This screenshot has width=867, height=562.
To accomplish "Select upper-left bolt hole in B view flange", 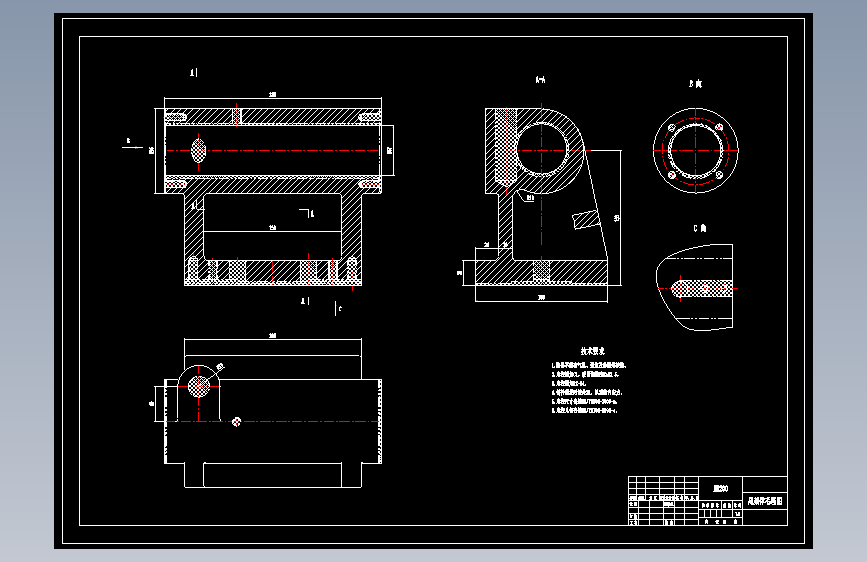I will click(672, 128).
